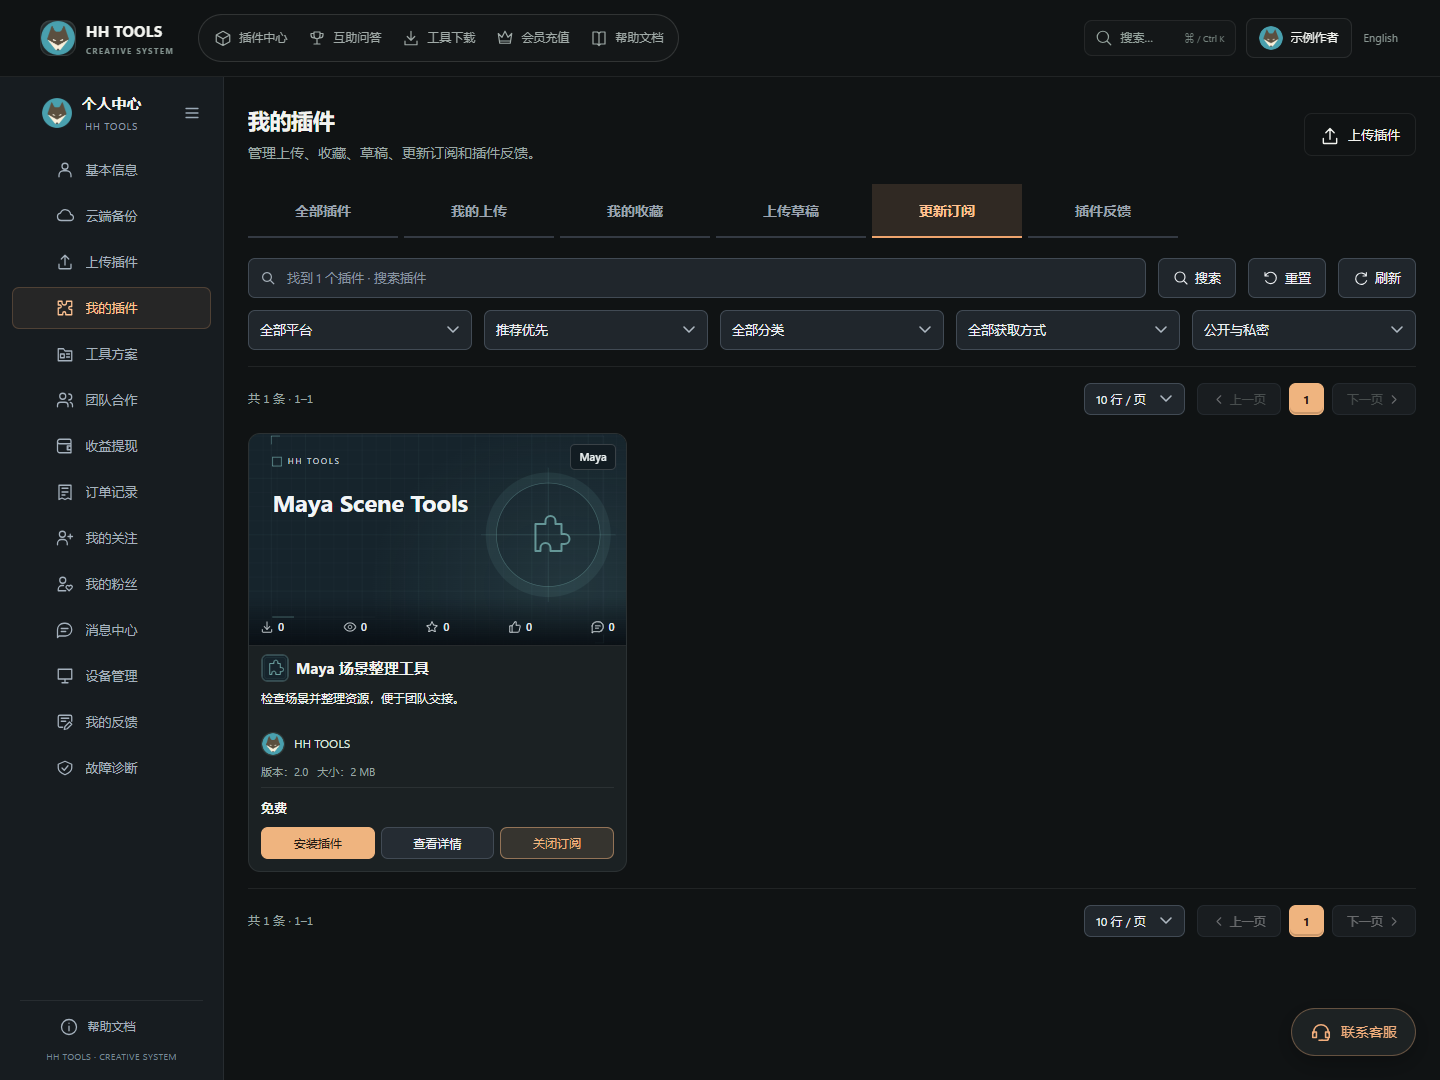Click the 刷新 refresh button
1440x1080 pixels.
pyautogui.click(x=1377, y=278)
